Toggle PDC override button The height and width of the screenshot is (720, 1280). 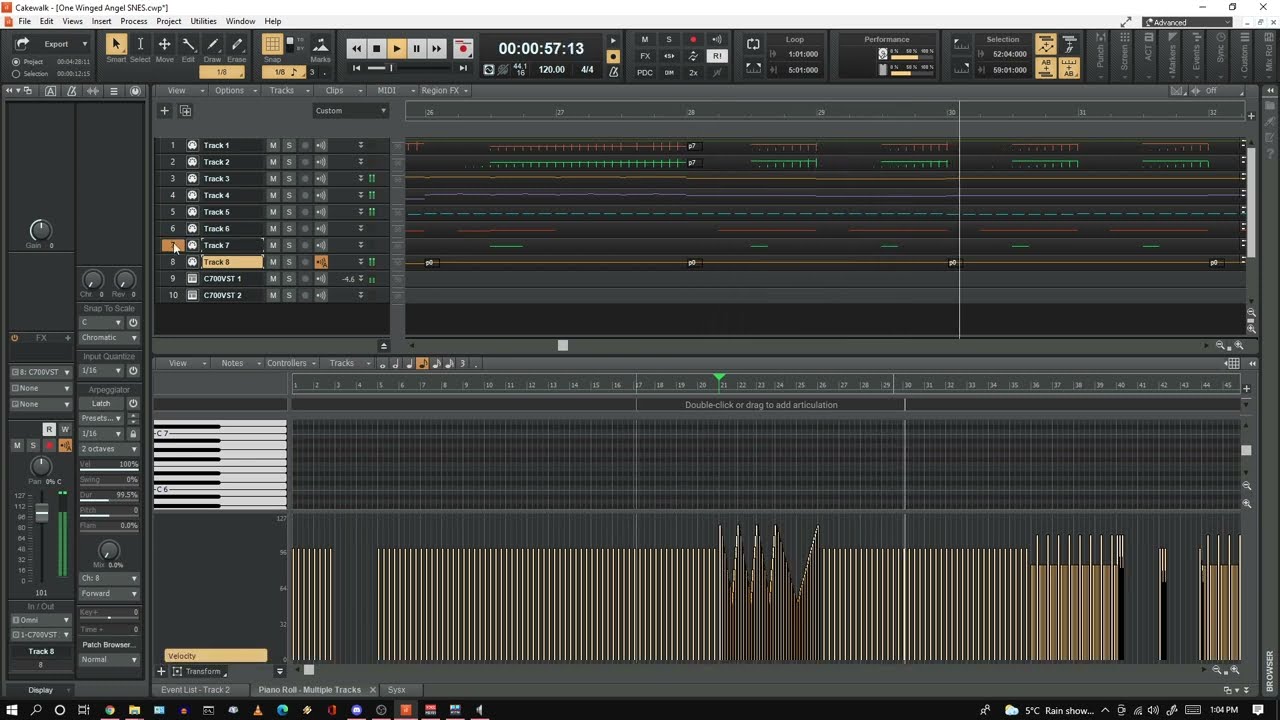pyautogui.click(x=645, y=72)
